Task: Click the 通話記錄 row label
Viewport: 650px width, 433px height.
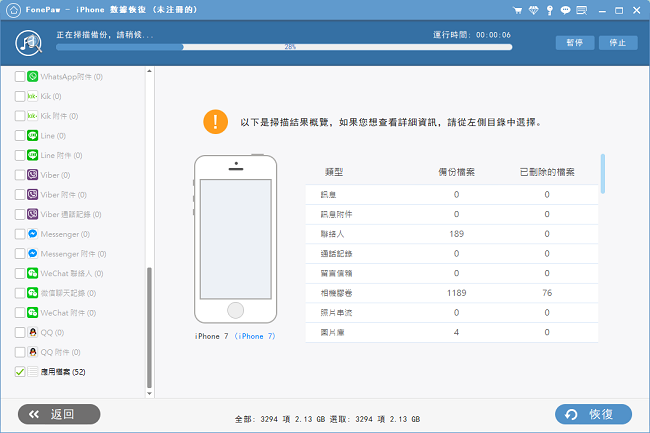Action: (336, 254)
